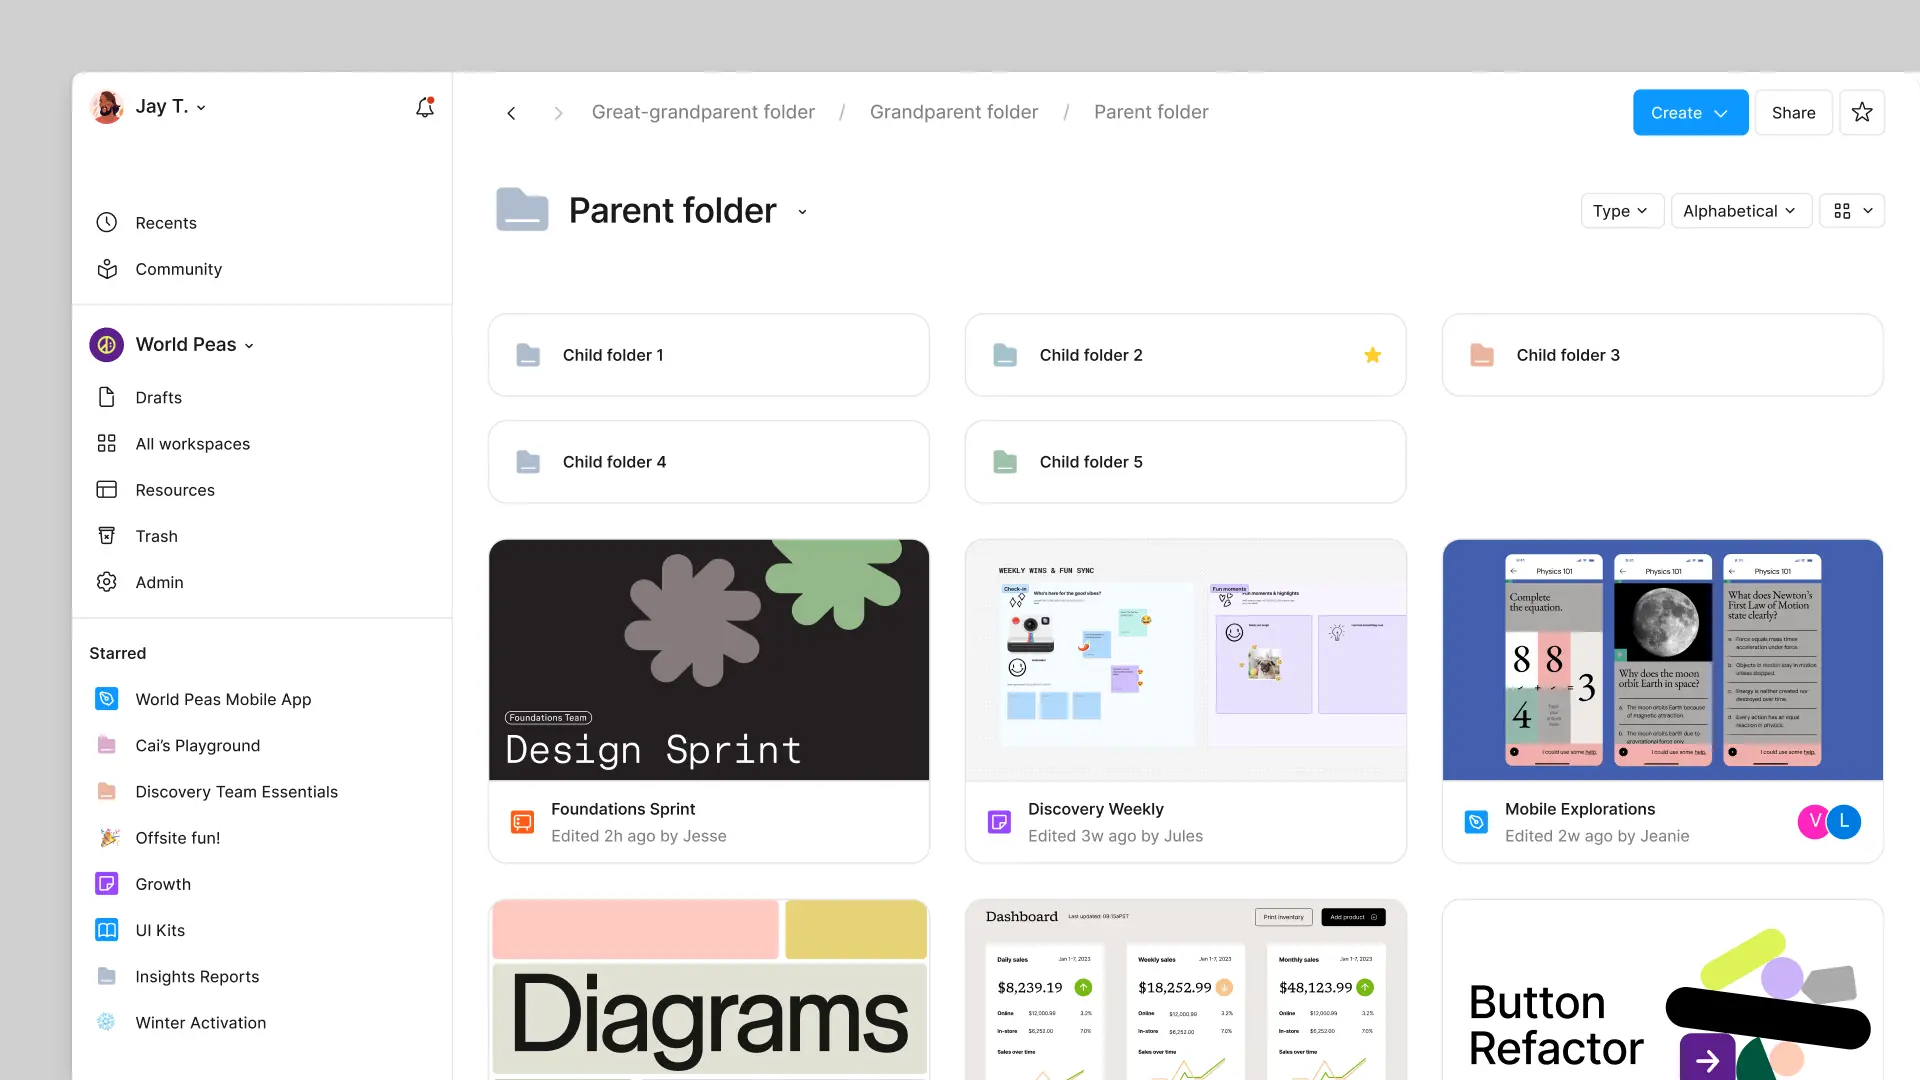Open the Button Refactor thumbnail
Image resolution: width=1920 pixels, height=1080 pixels.
pos(1662,989)
